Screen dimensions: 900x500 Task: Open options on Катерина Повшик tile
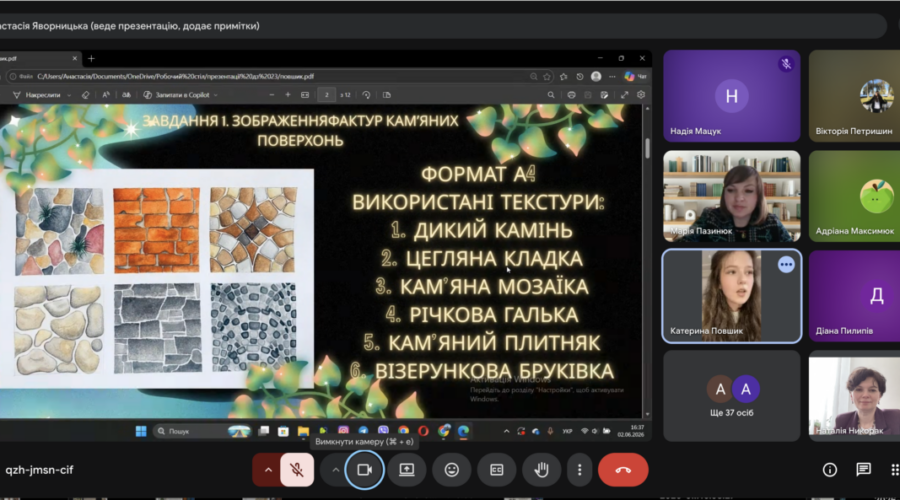tap(786, 265)
